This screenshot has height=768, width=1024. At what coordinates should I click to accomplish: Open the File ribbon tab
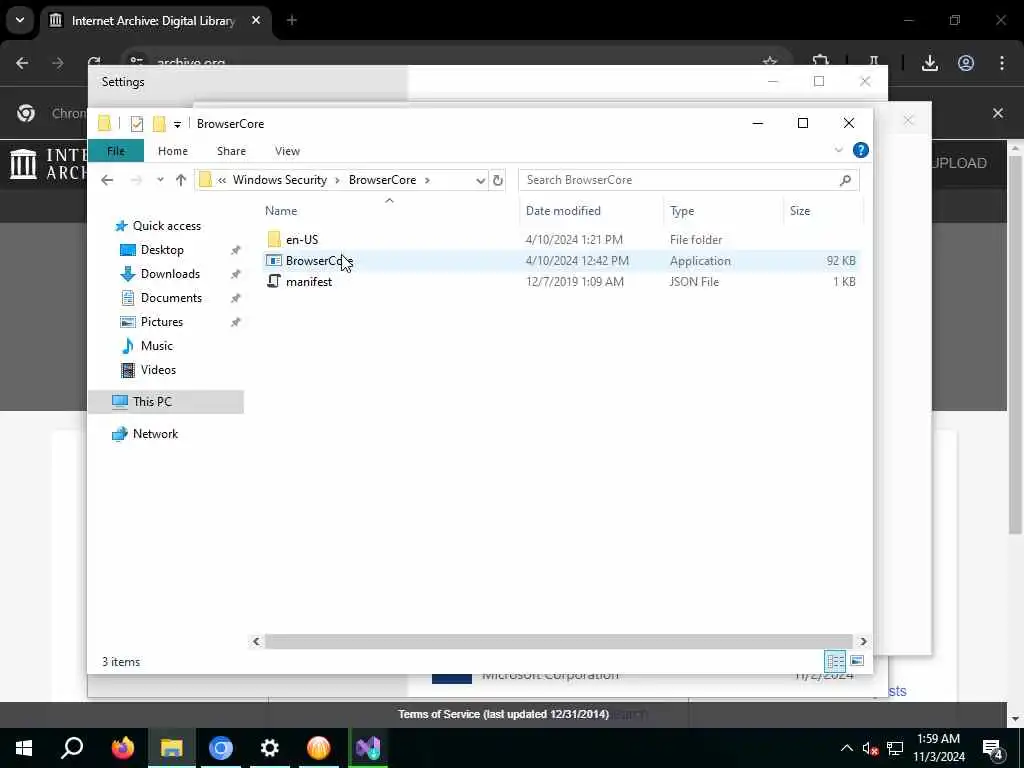coord(116,151)
